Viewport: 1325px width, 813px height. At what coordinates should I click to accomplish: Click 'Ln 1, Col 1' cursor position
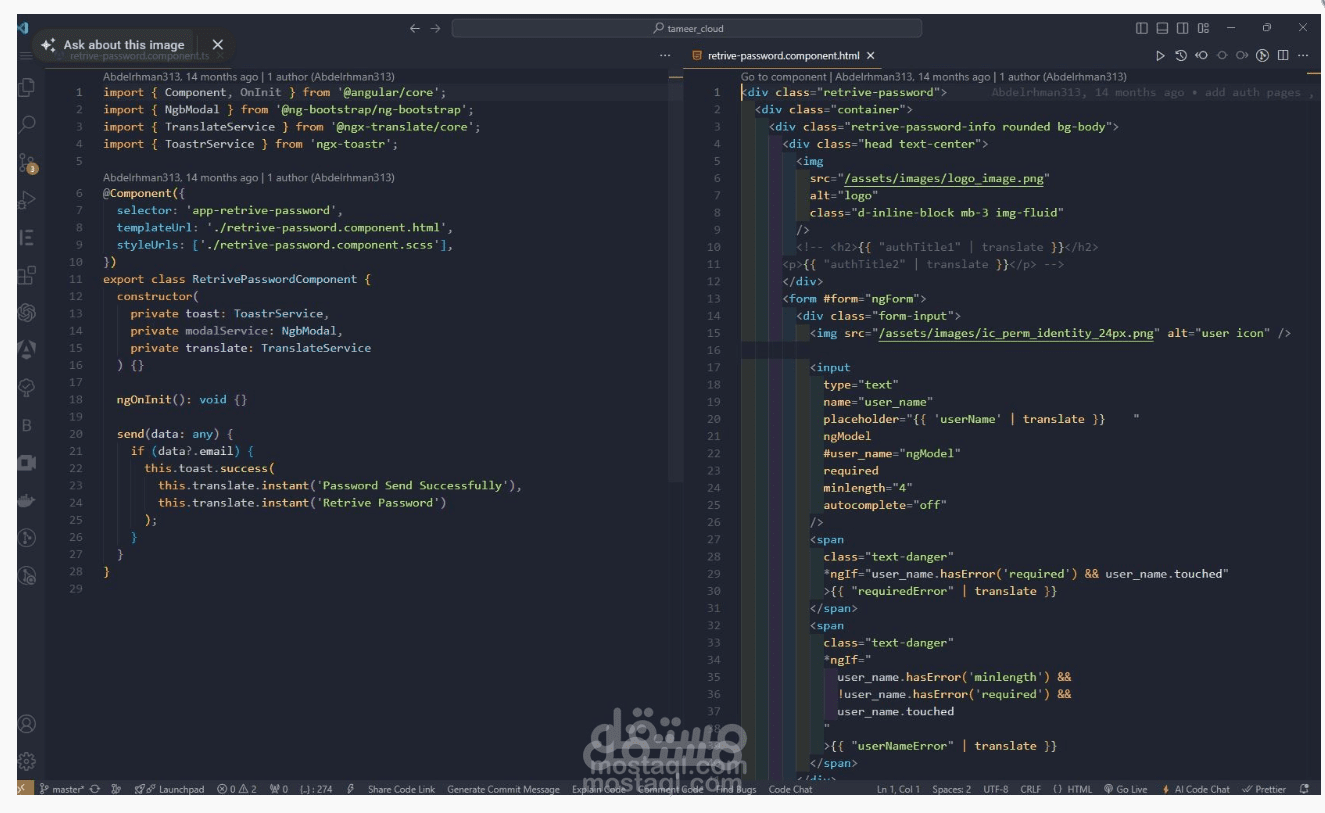coord(898,789)
